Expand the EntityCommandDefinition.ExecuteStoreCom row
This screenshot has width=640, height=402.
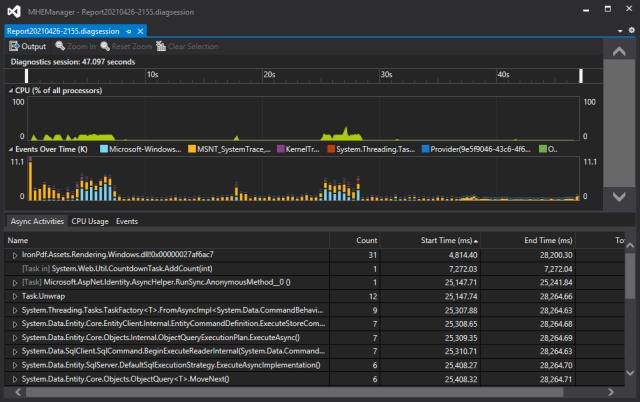pyautogui.click(x=15, y=324)
